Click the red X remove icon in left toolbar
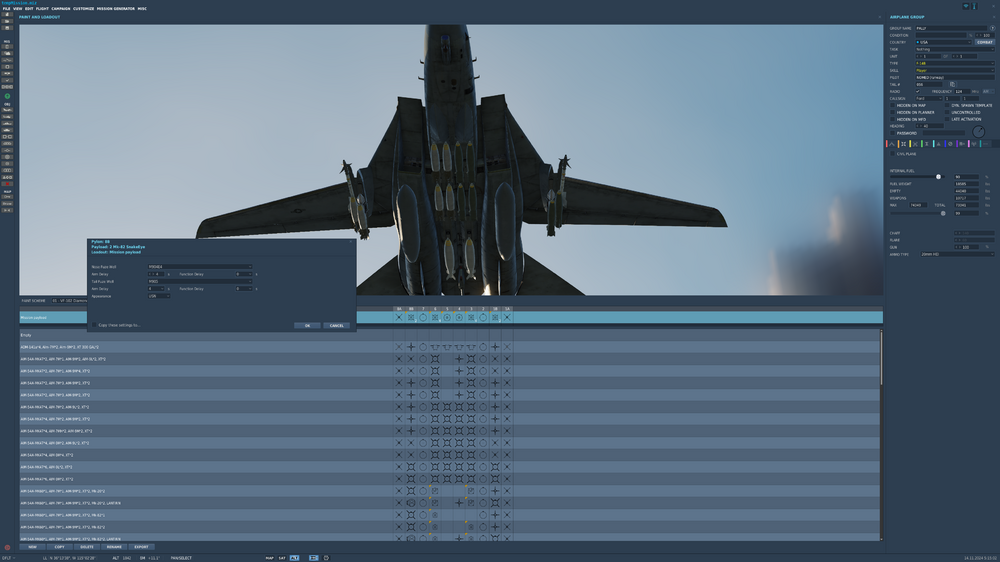Screen dimensions: 1000x562 pyautogui.click(x=7, y=184)
